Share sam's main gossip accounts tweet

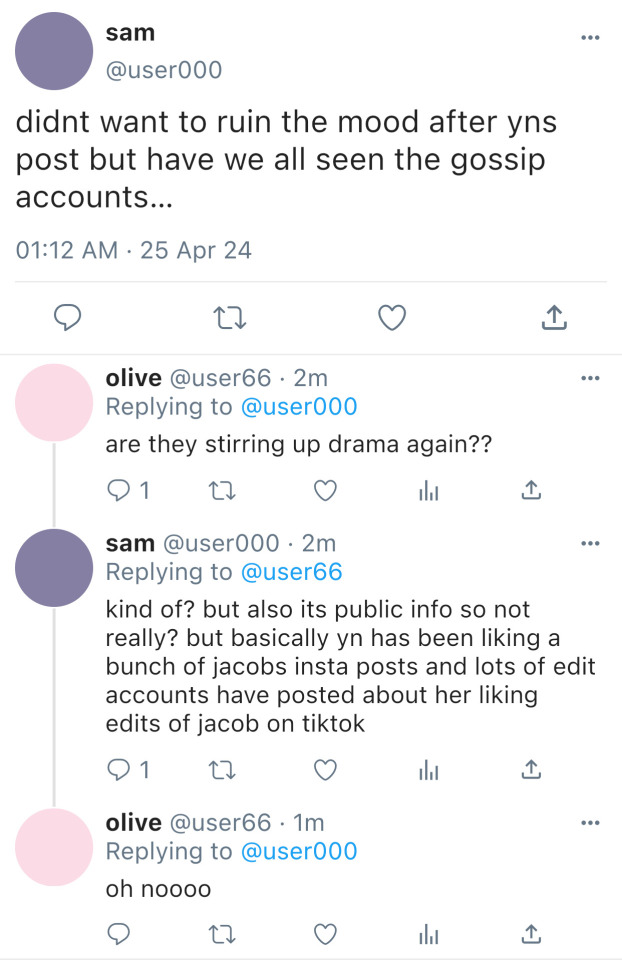pyautogui.click(x=555, y=318)
